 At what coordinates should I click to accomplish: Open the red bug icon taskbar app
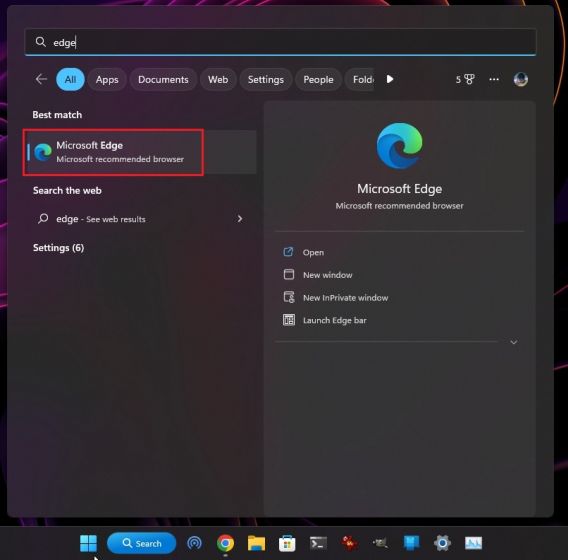(x=349, y=543)
